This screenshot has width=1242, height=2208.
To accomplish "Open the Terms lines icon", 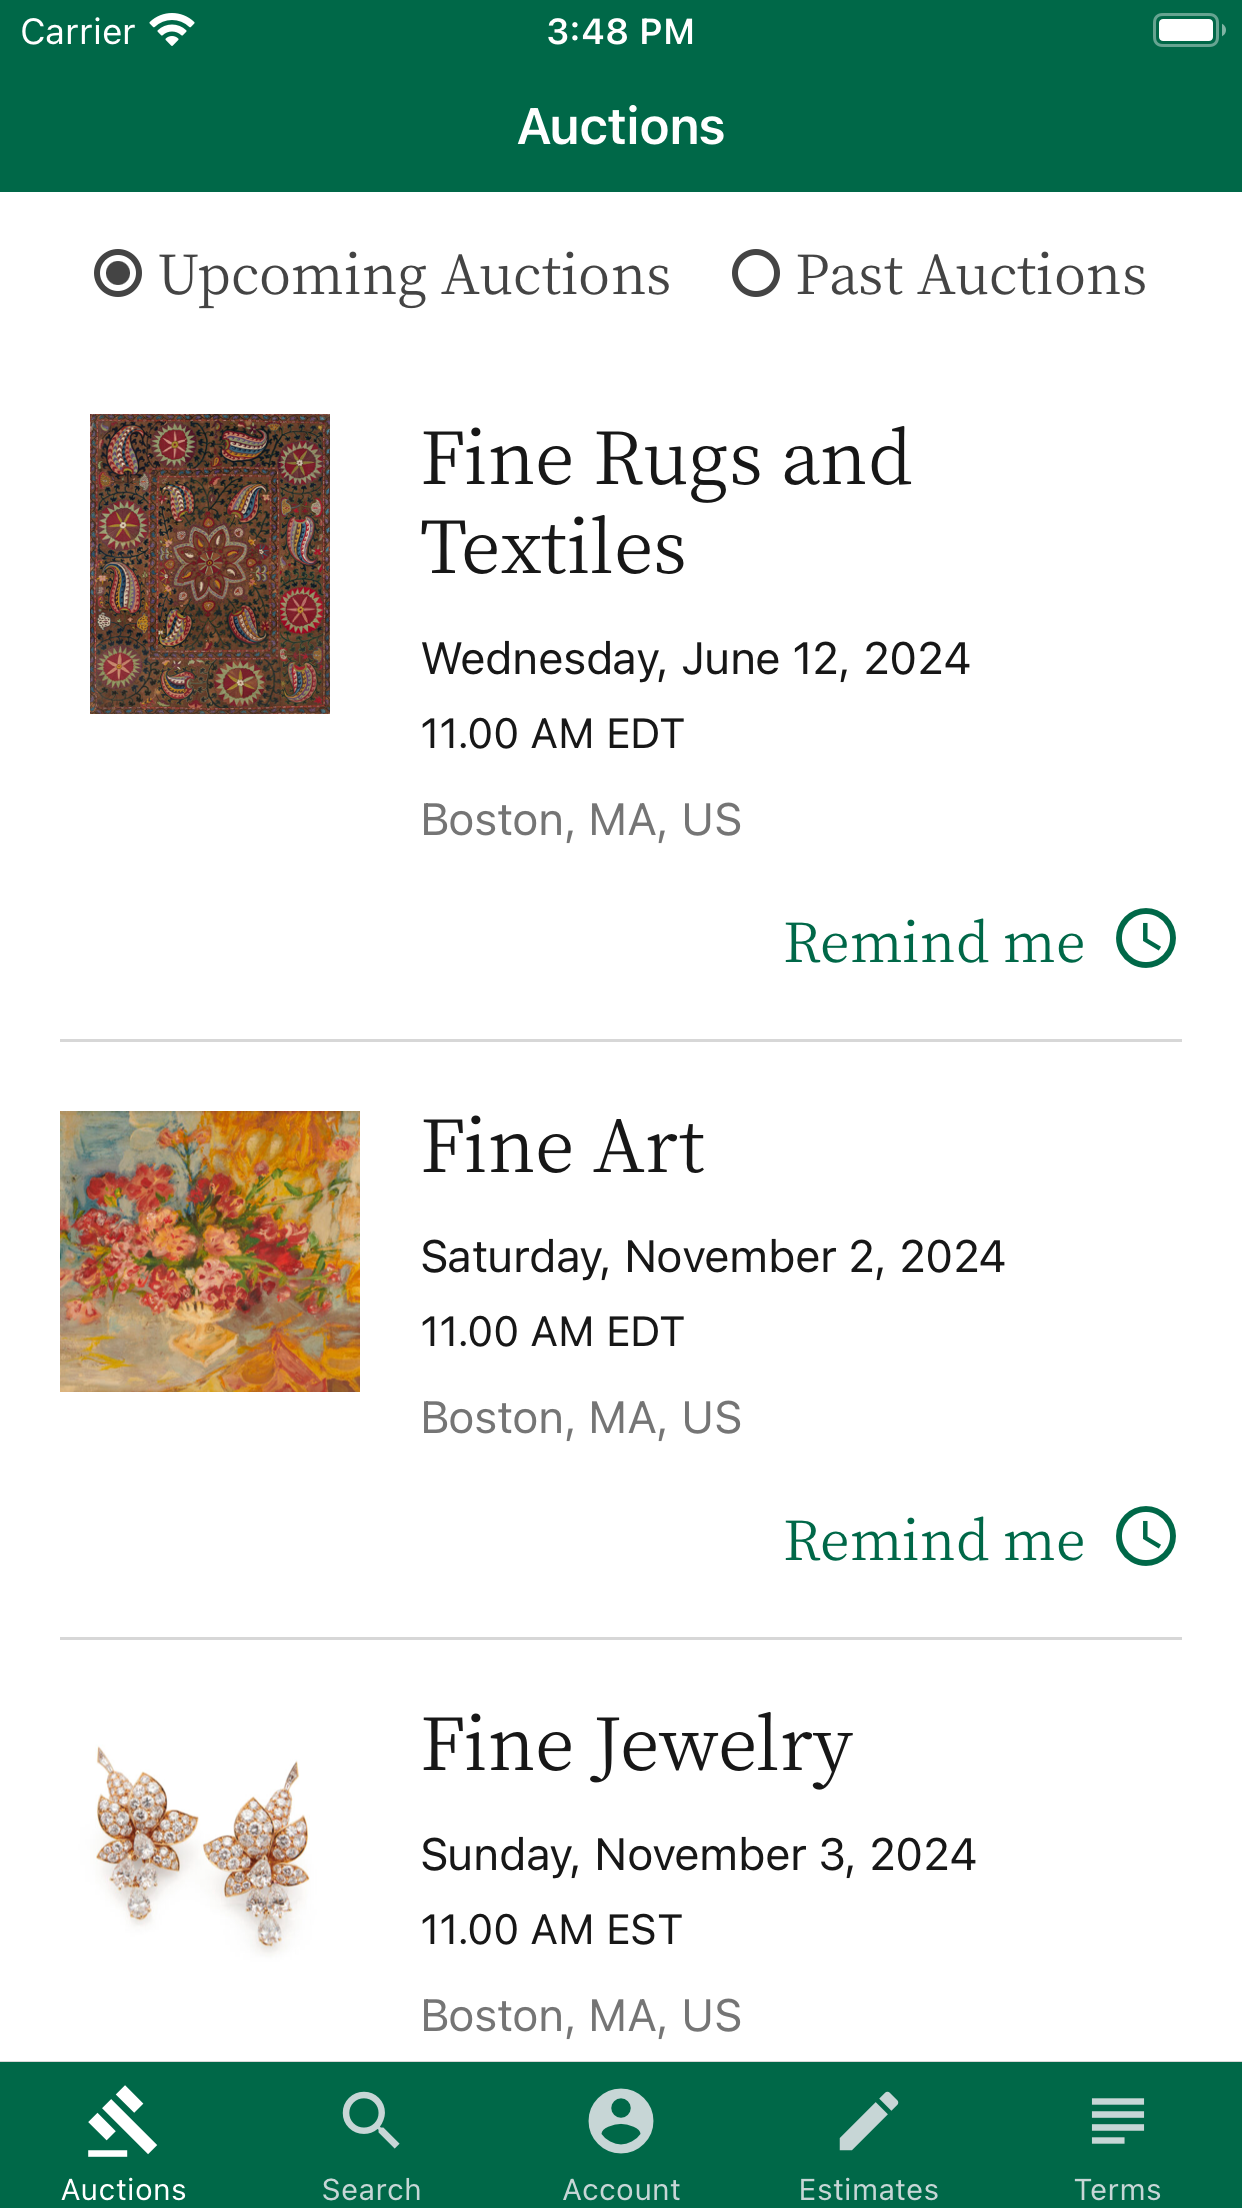I will tap(1117, 2120).
